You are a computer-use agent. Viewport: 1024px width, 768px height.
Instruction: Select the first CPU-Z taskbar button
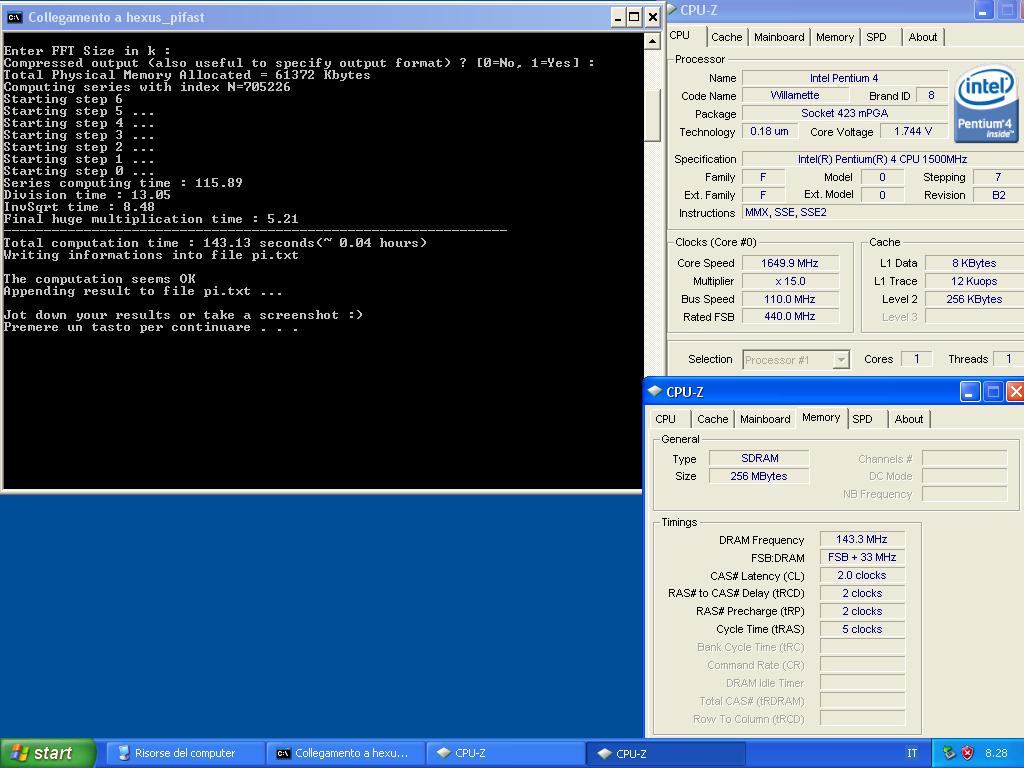(x=505, y=753)
